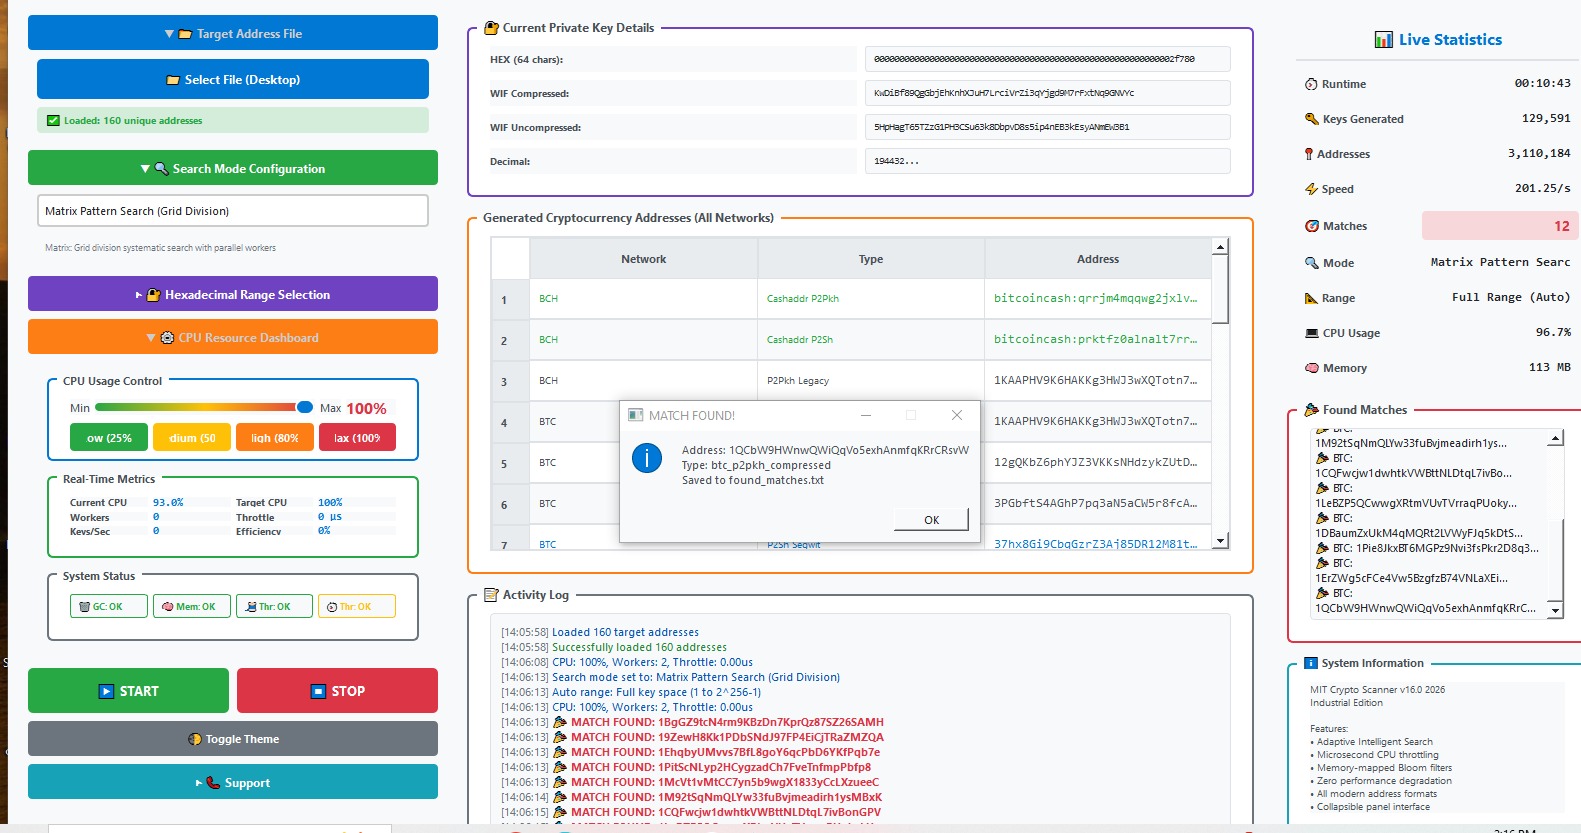Click the Loaded addresses green checkbox
The image size is (1581, 833).
click(x=53, y=121)
